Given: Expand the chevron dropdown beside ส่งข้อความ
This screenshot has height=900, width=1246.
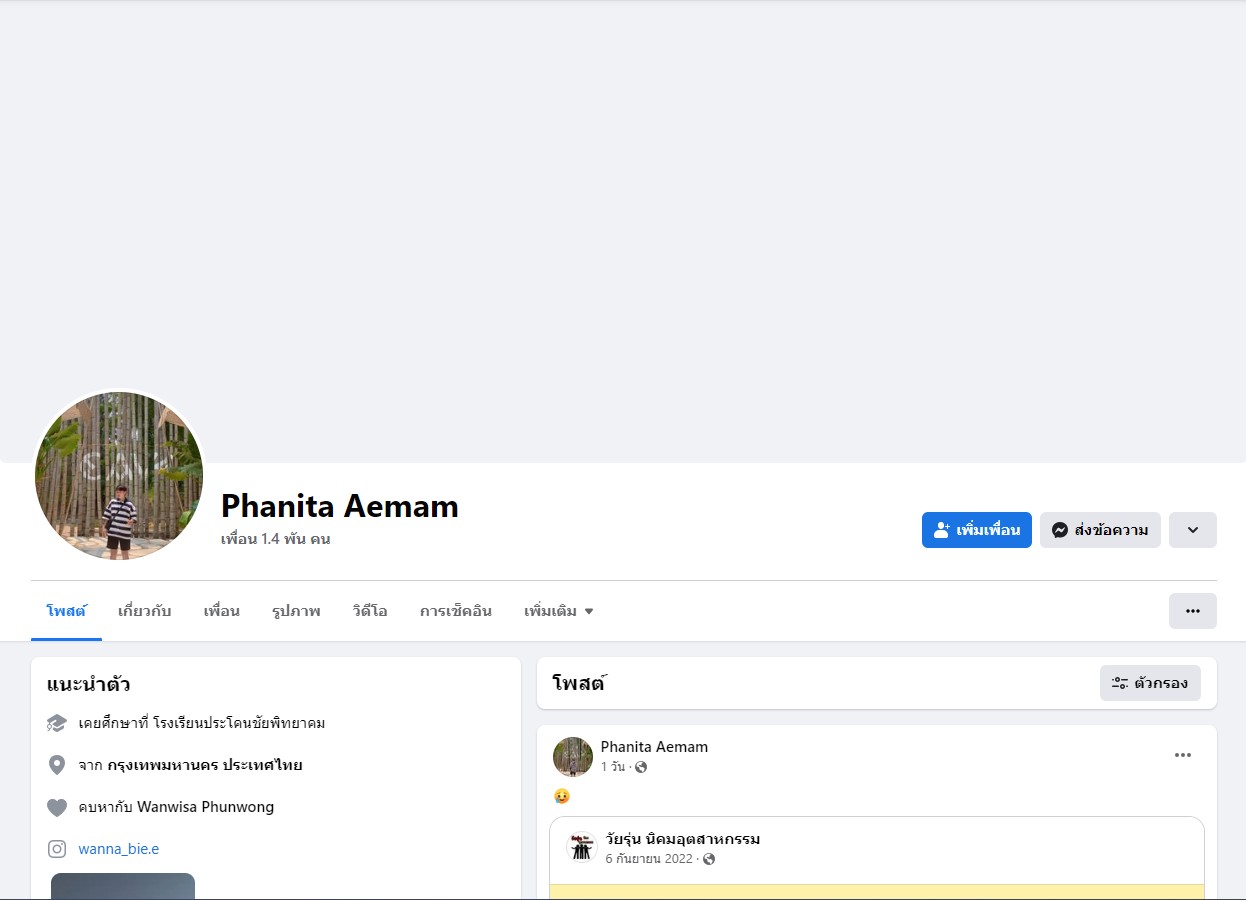Looking at the screenshot, I should pyautogui.click(x=1193, y=530).
